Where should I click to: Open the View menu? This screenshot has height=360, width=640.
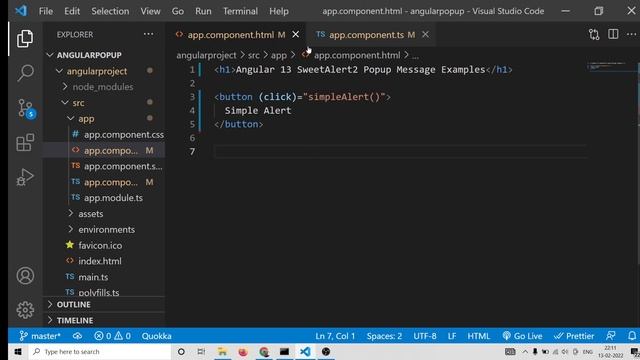(150, 11)
